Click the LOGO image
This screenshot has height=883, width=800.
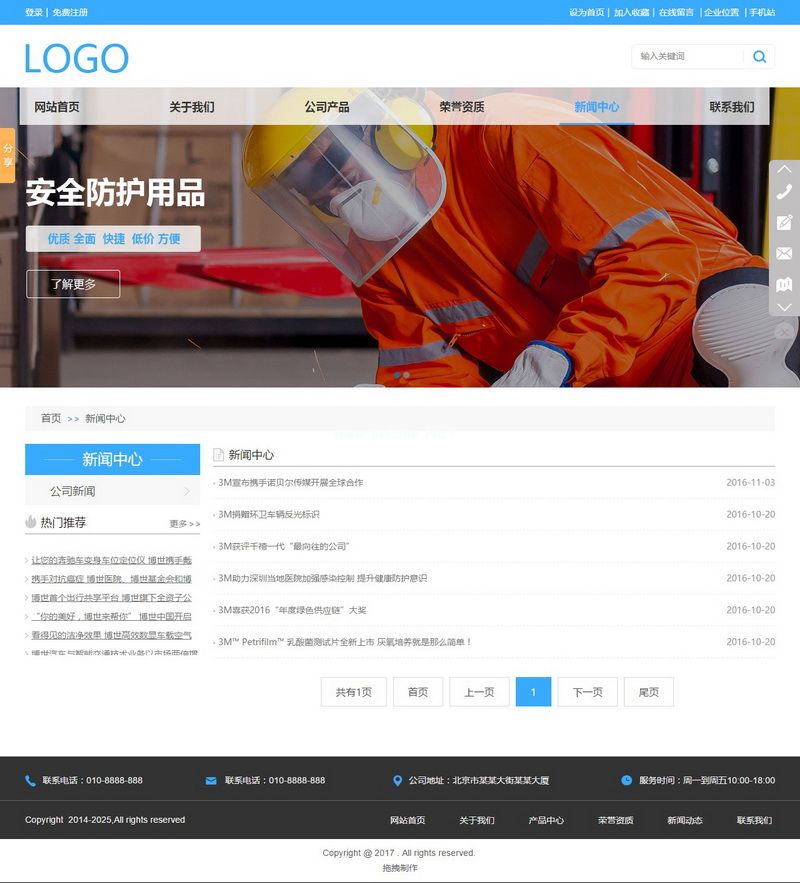77,59
